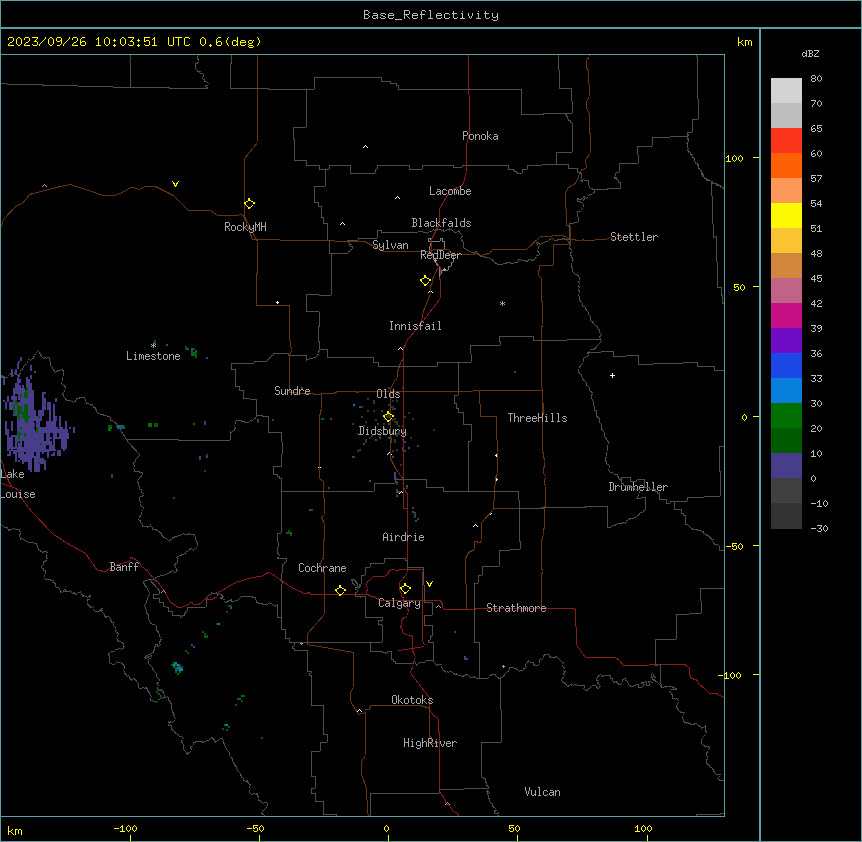Select the red 60-65 dBZ color swatch
The width and height of the screenshot is (862, 842).
click(786, 141)
